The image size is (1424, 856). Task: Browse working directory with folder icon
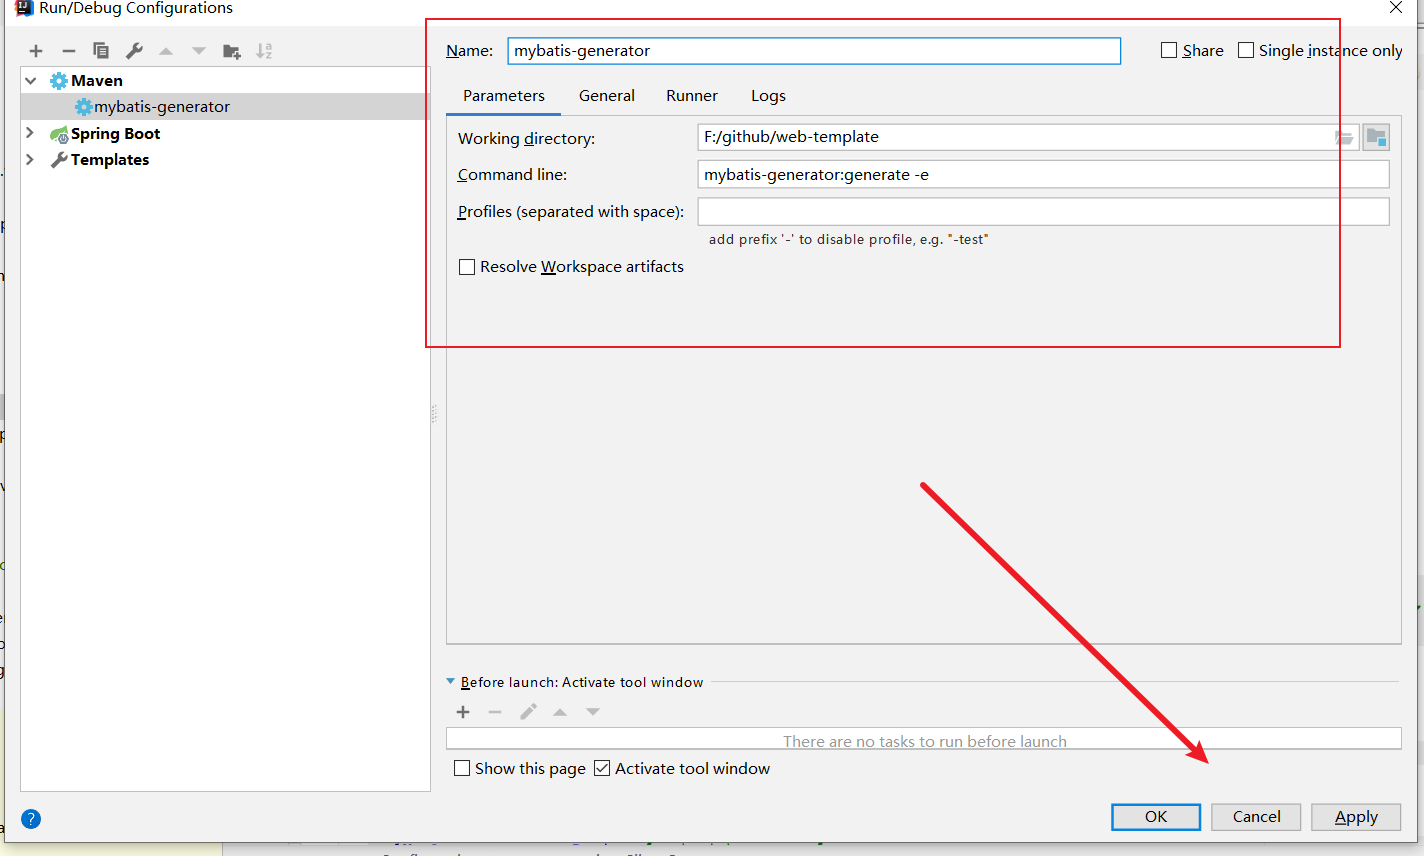tap(1344, 138)
